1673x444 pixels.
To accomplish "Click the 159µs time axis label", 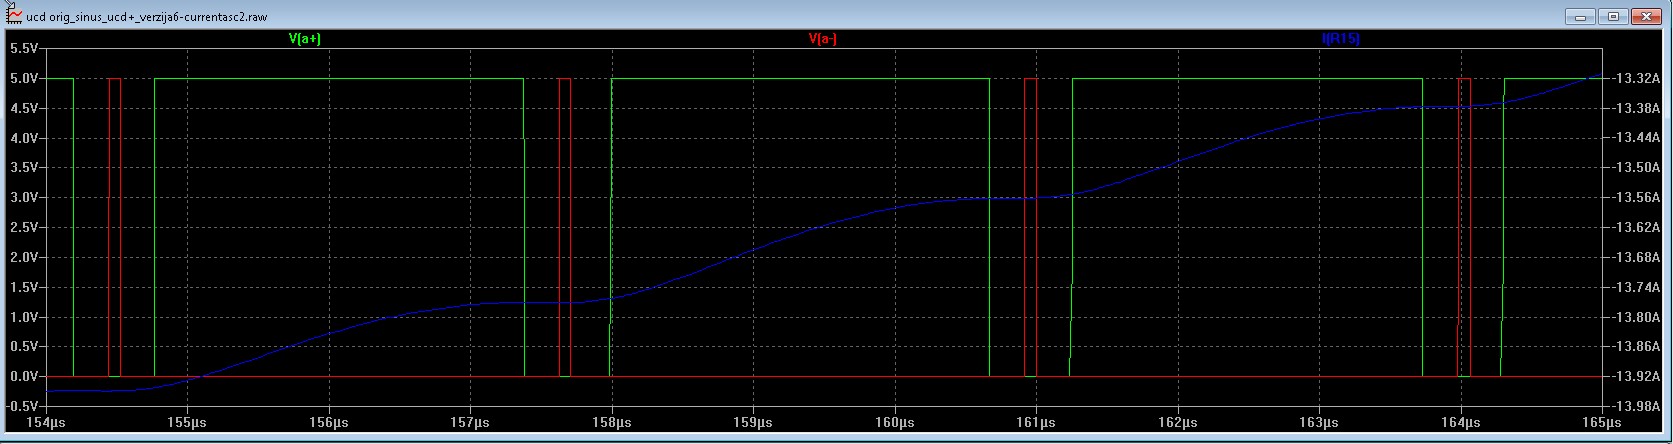I will 753,423.
